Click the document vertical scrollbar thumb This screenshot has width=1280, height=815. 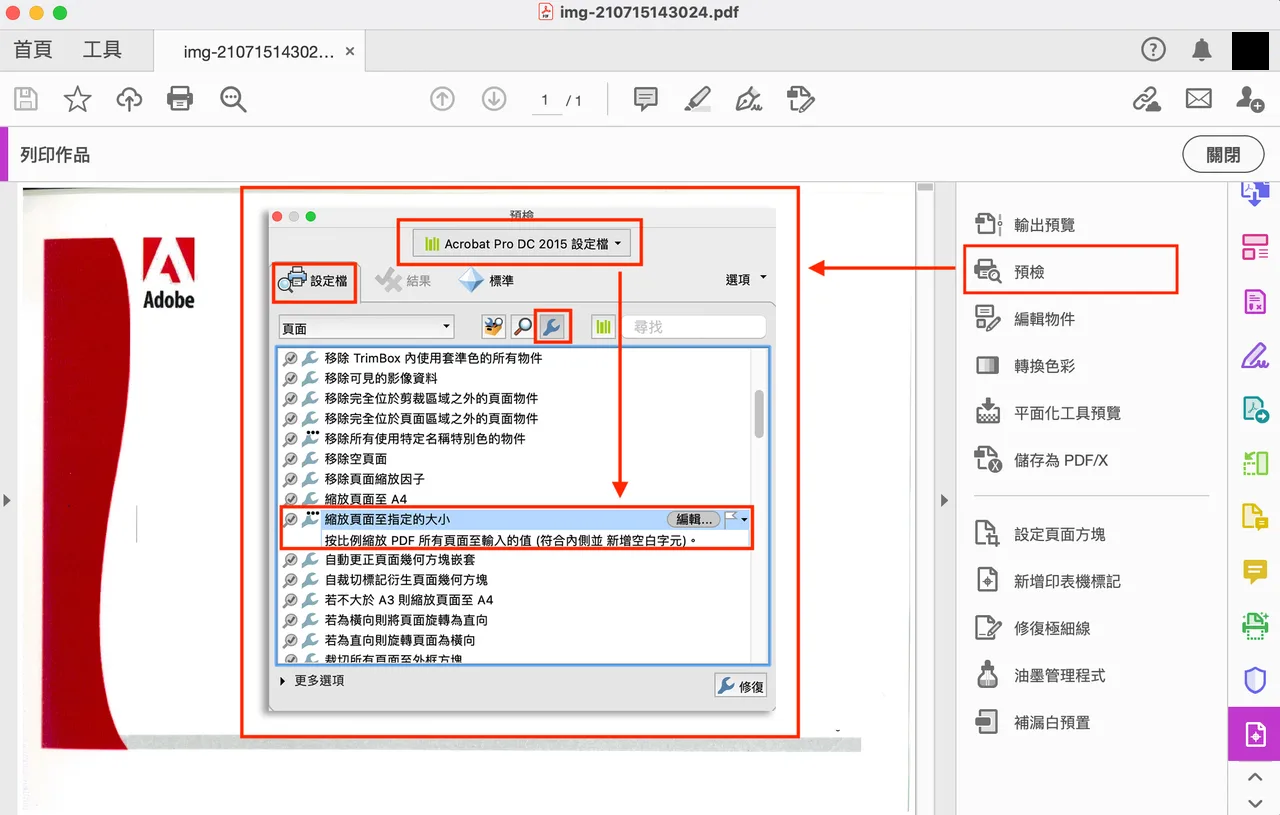[926, 186]
